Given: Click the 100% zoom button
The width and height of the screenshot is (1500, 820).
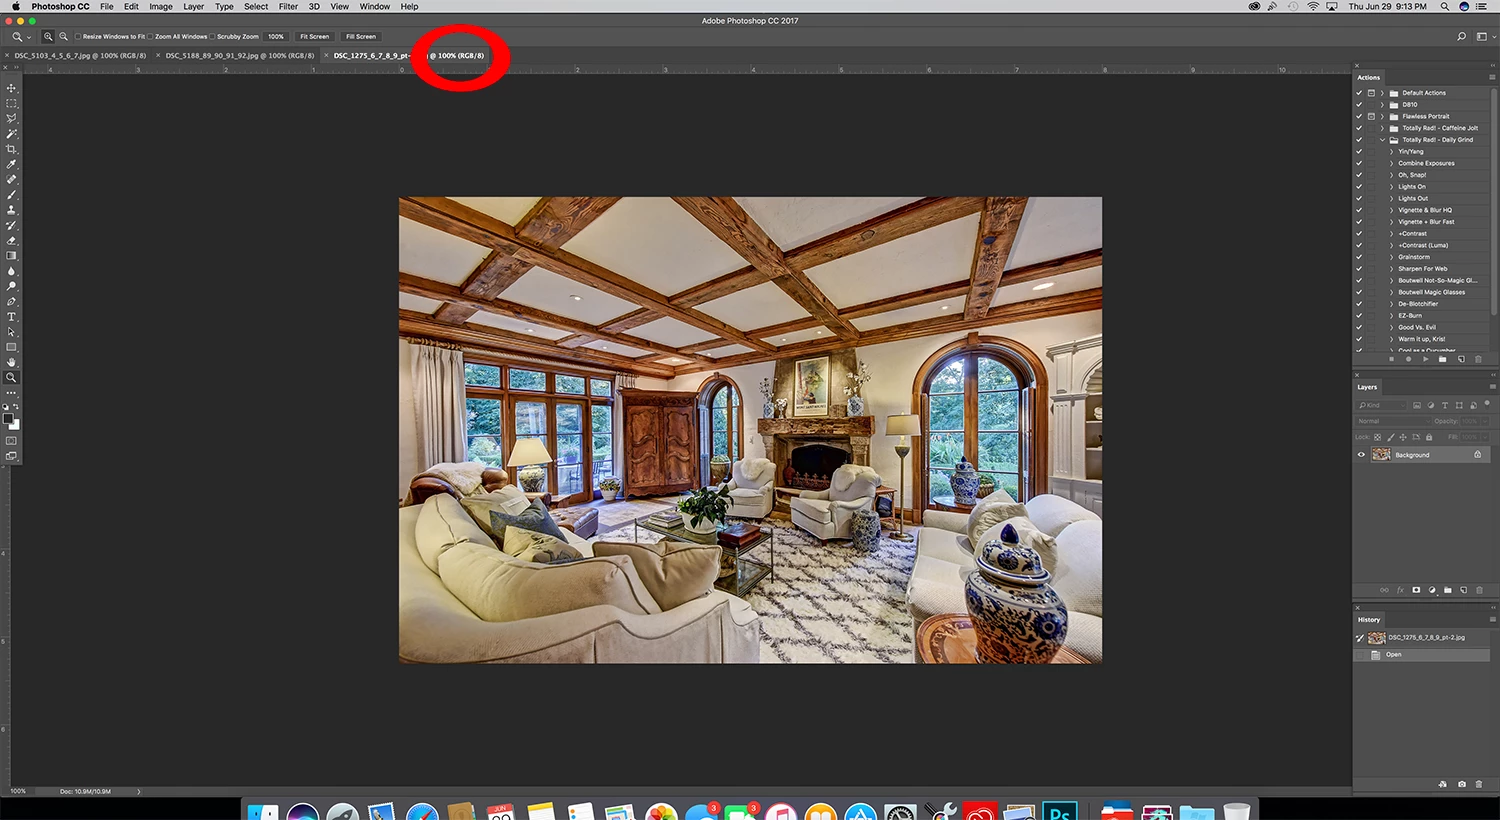Looking at the screenshot, I should point(276,36).
